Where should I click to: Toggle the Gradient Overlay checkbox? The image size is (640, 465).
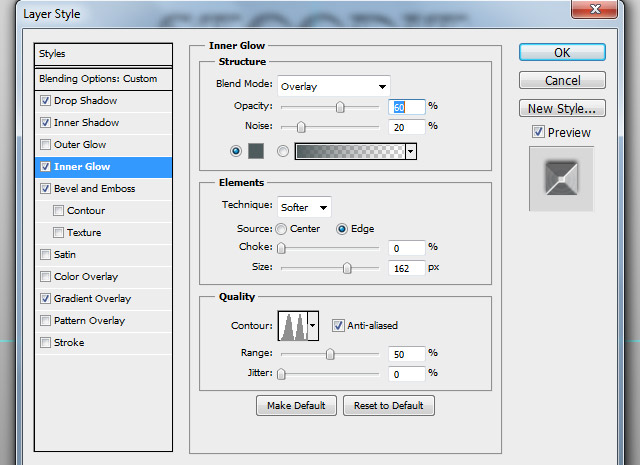coord(45,299)
